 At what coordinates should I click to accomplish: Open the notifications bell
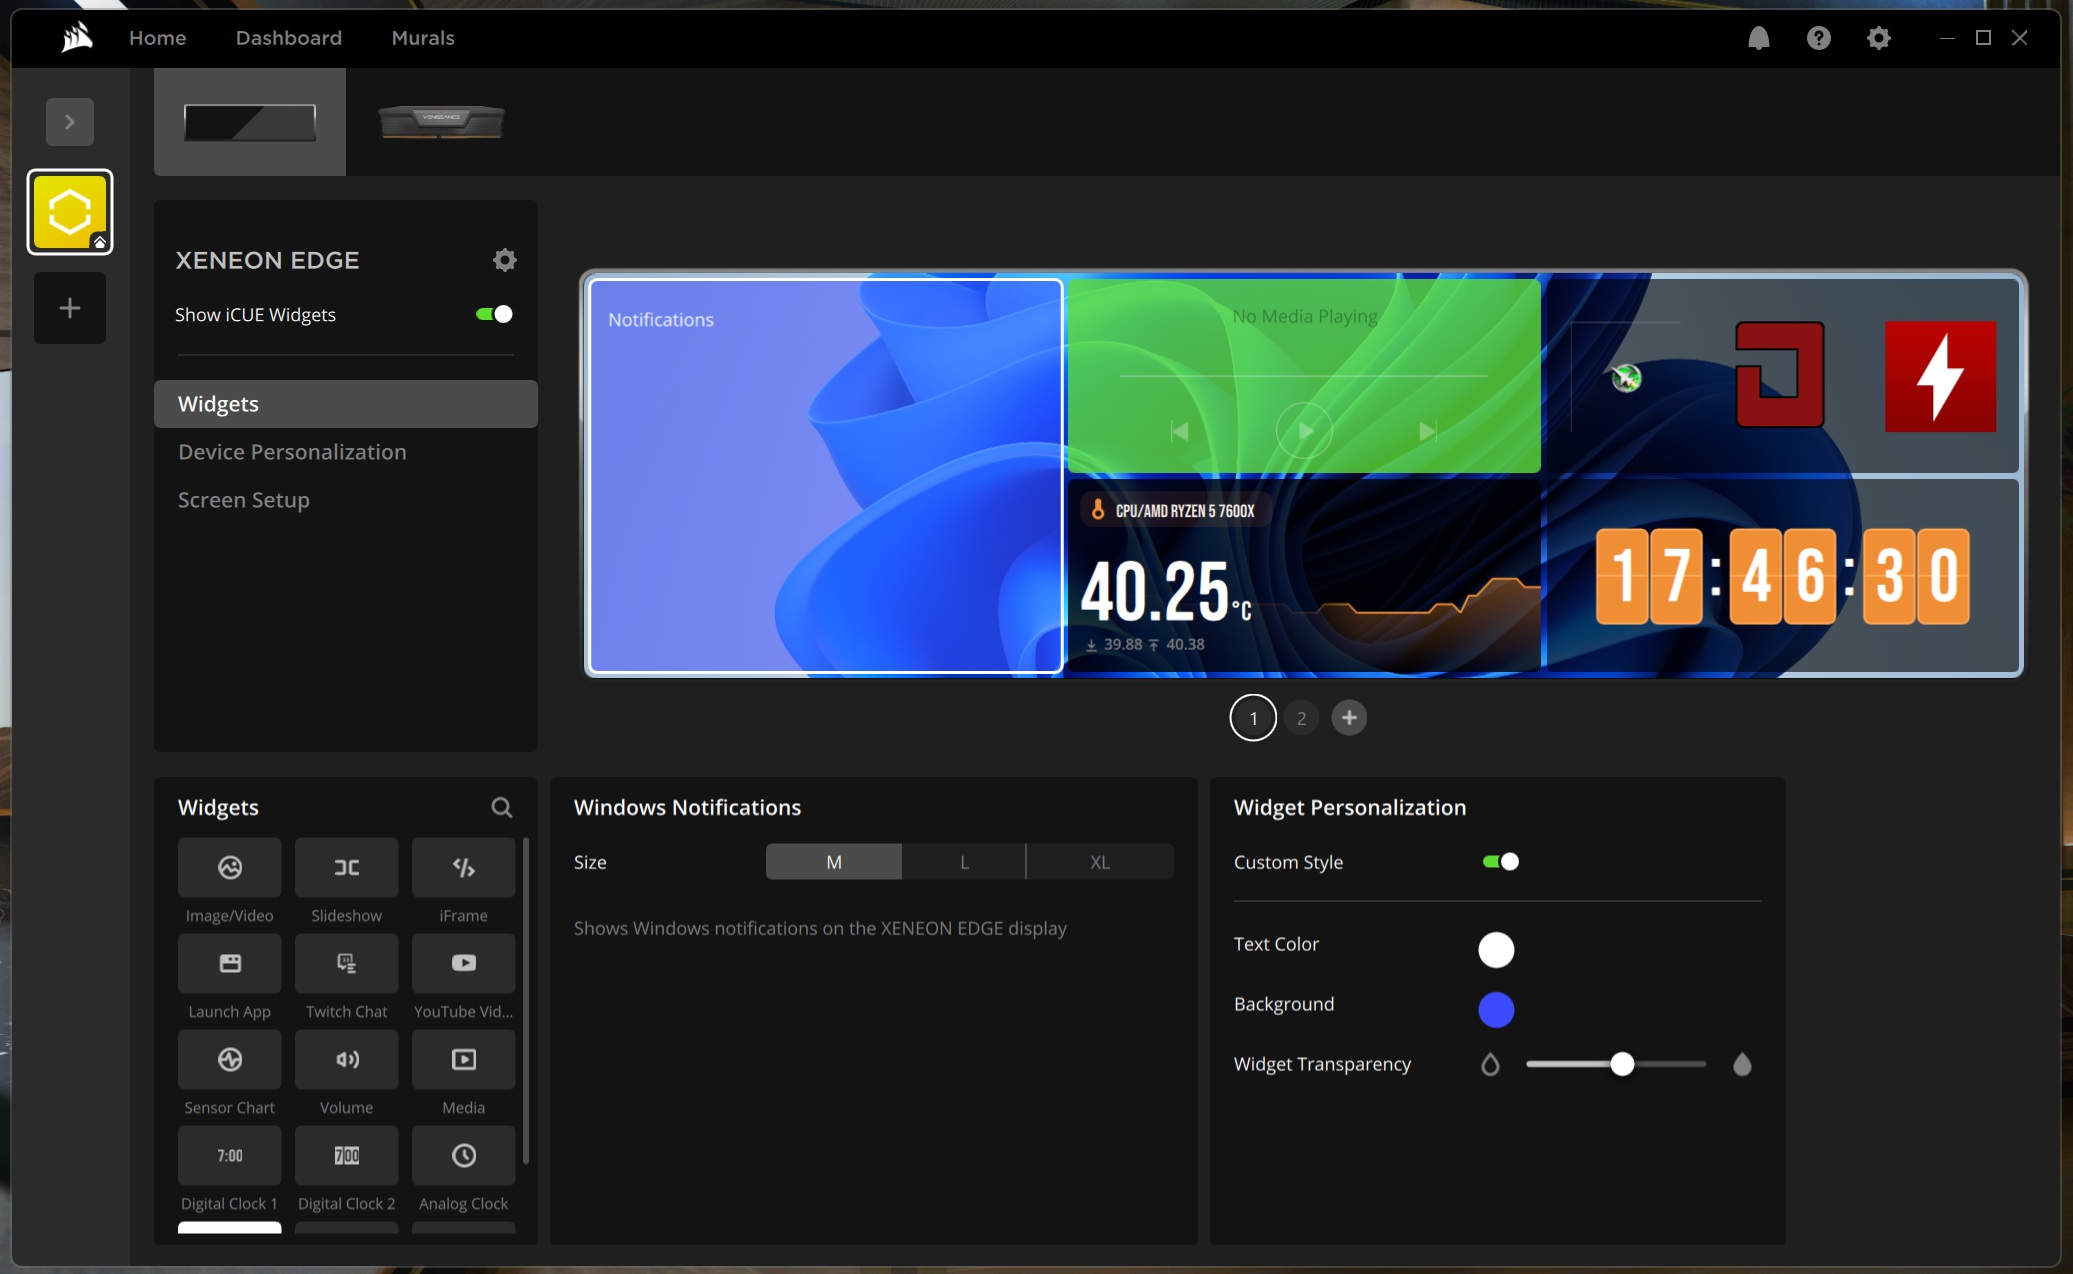[1758, 38]
